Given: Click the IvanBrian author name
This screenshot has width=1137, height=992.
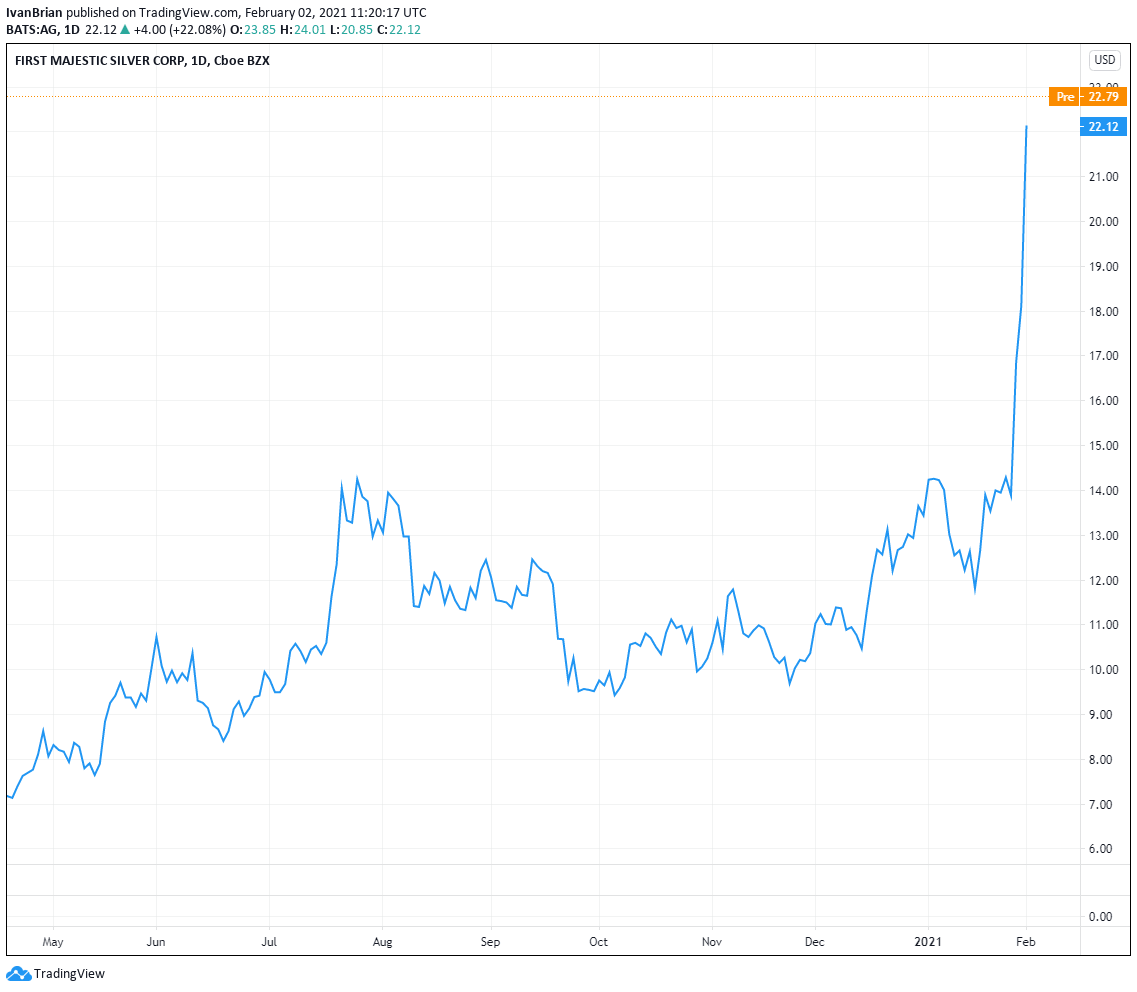Looking at the screenshot, I should click(x=34, y=12).
